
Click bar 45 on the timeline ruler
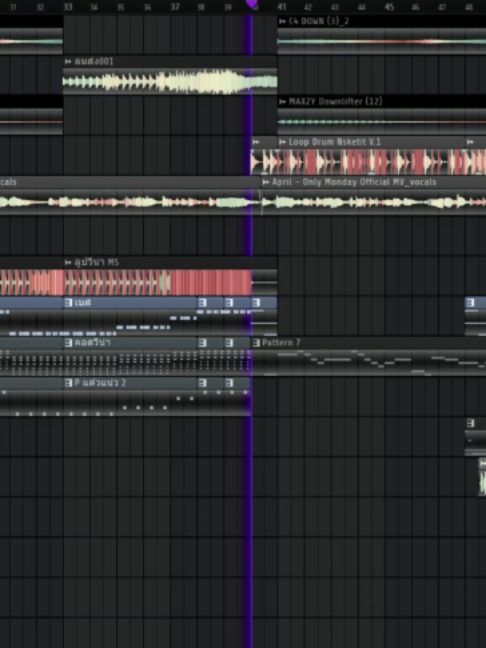point(389,7)
